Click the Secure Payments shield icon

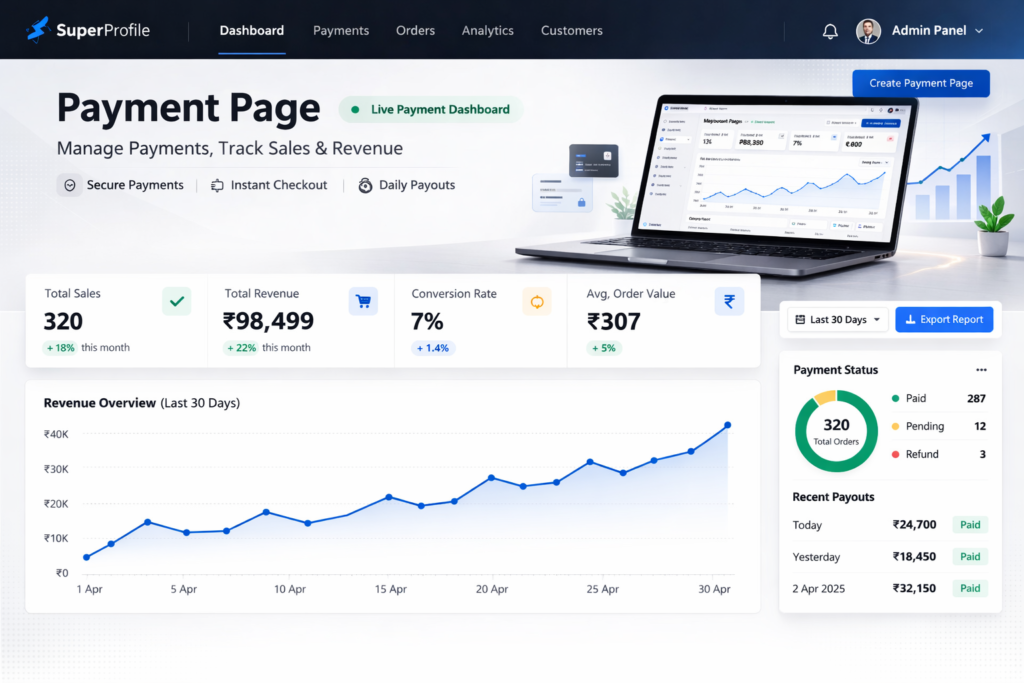pos(69,185)
